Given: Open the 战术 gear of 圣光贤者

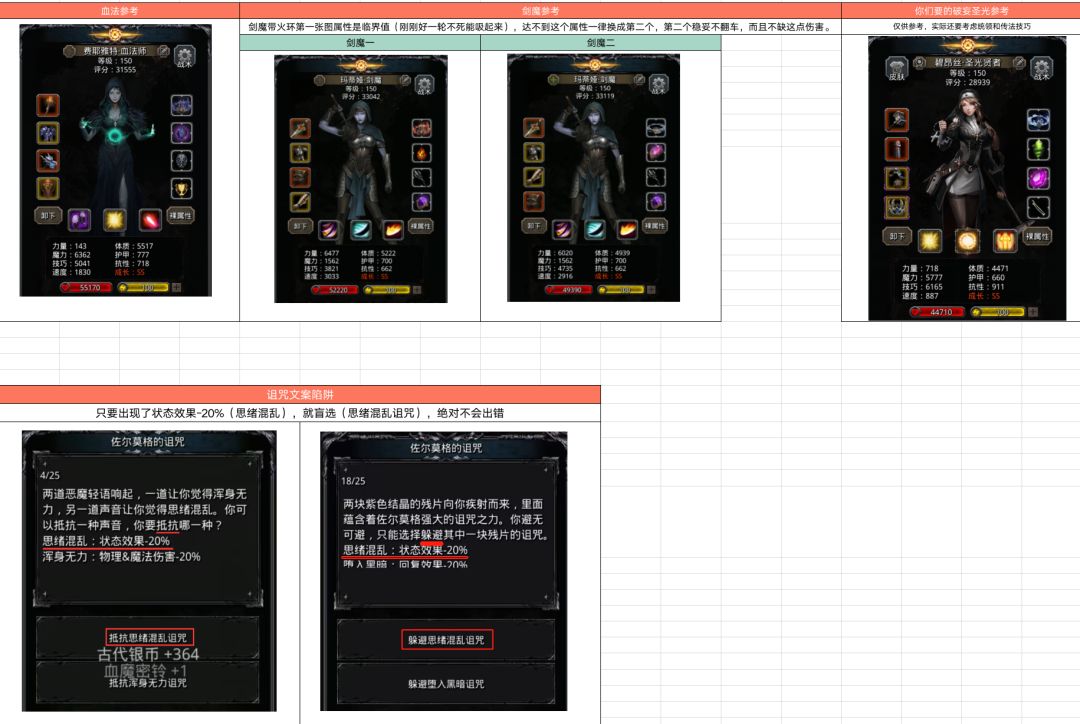Looking at the screenshot, I should (x=1041, y=69).
